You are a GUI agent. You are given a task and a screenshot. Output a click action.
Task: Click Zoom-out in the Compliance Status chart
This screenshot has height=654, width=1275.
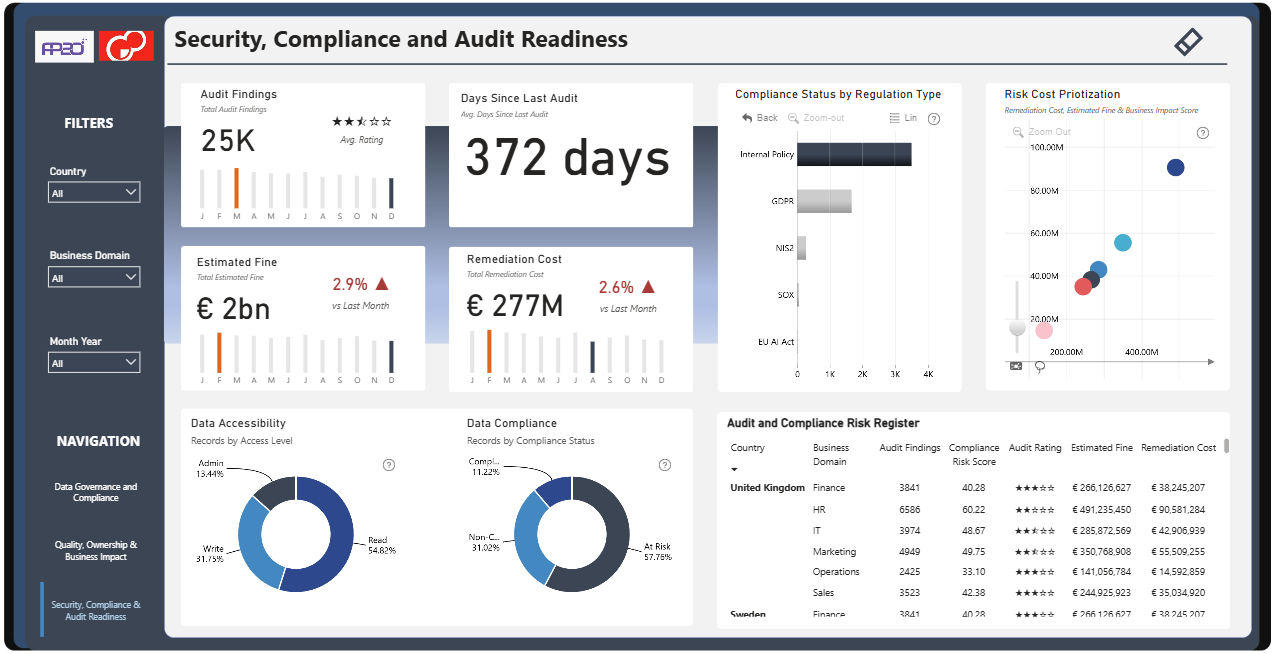816,118
